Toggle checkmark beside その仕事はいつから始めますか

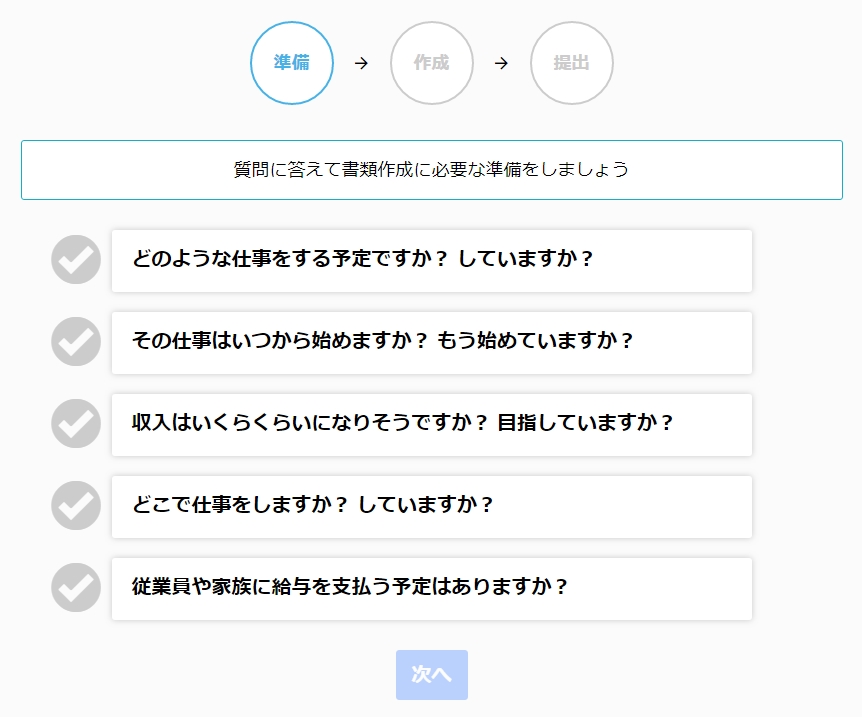pos(76,341)
